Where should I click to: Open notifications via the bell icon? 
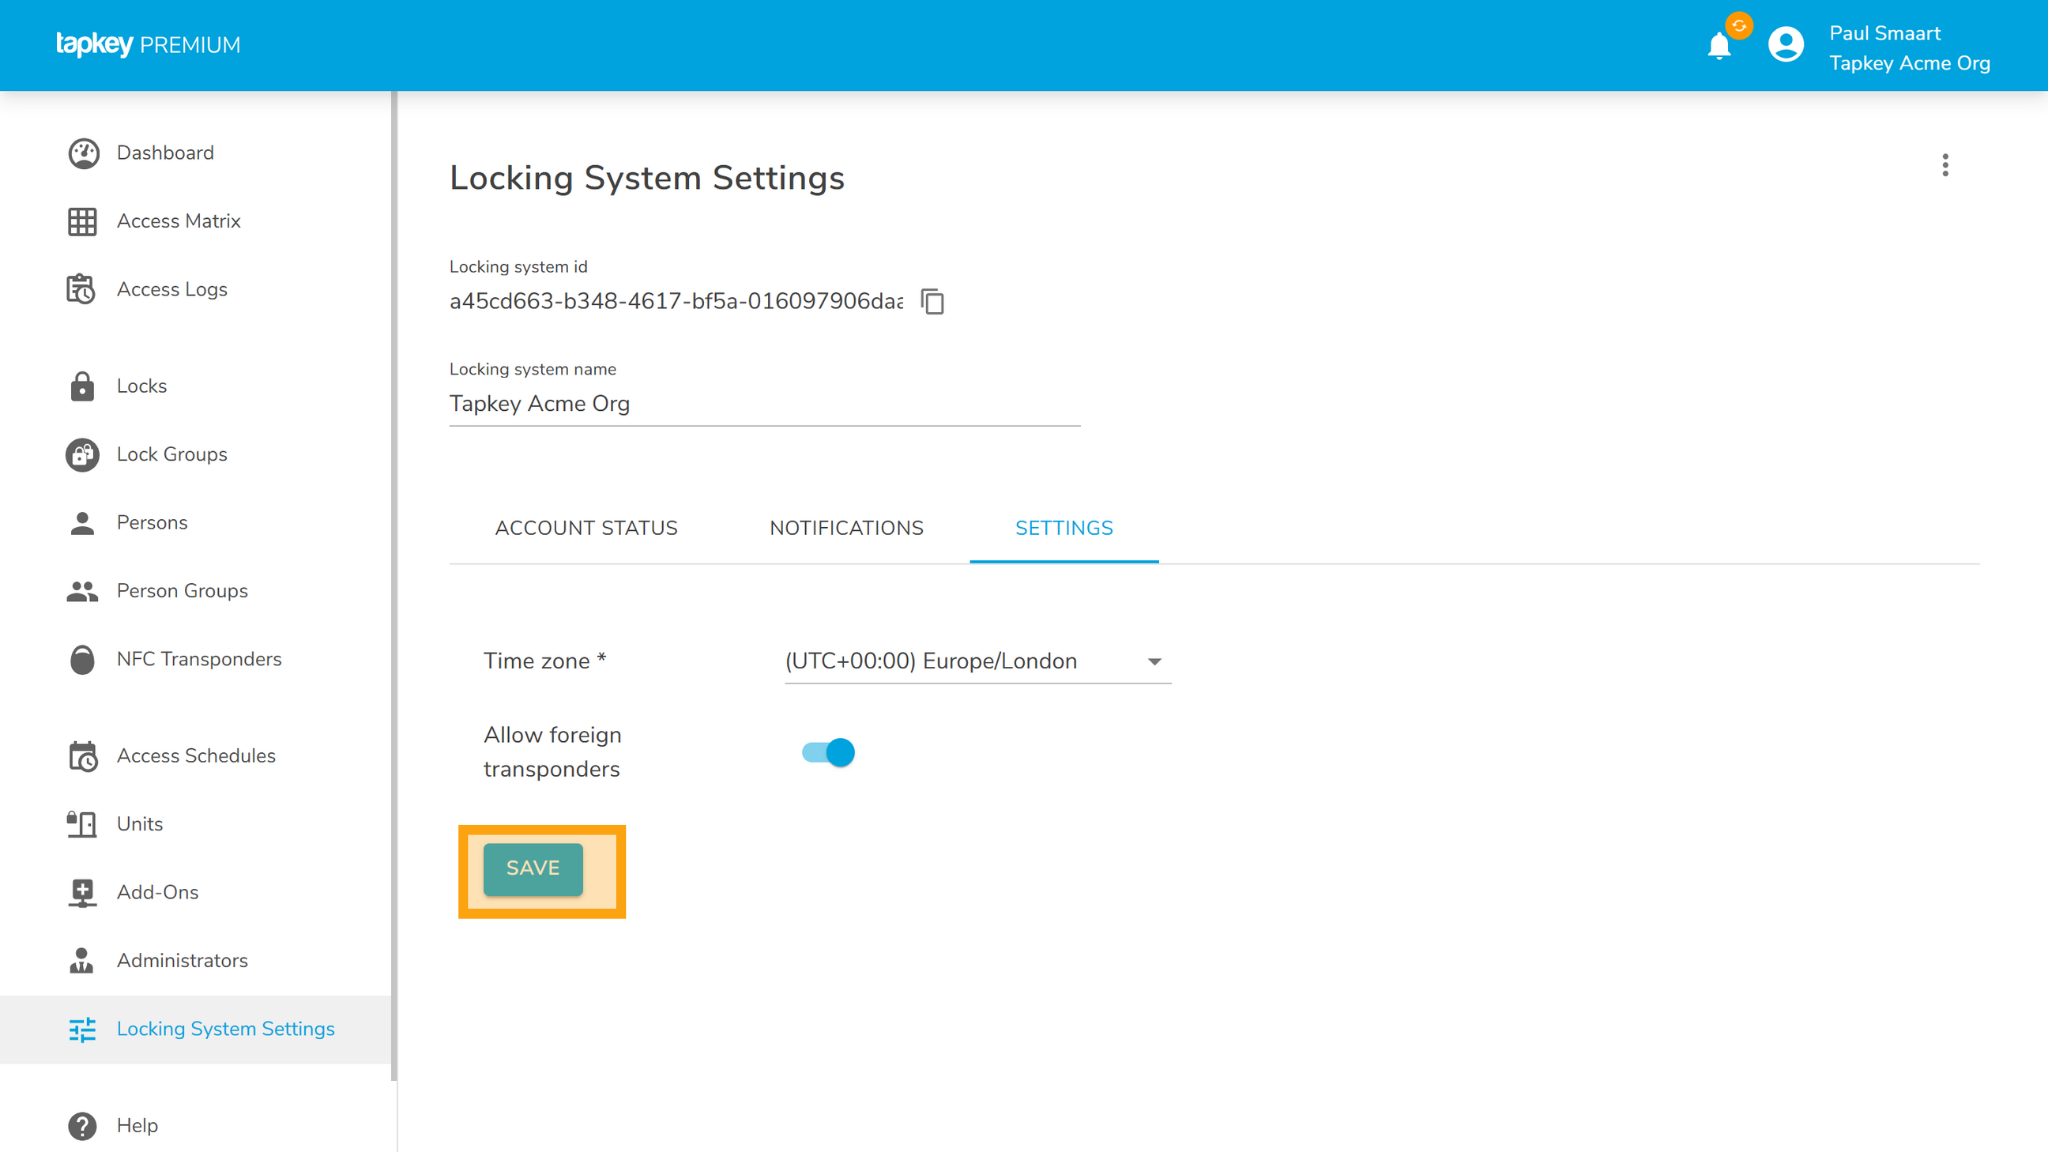pos(1719,46)
